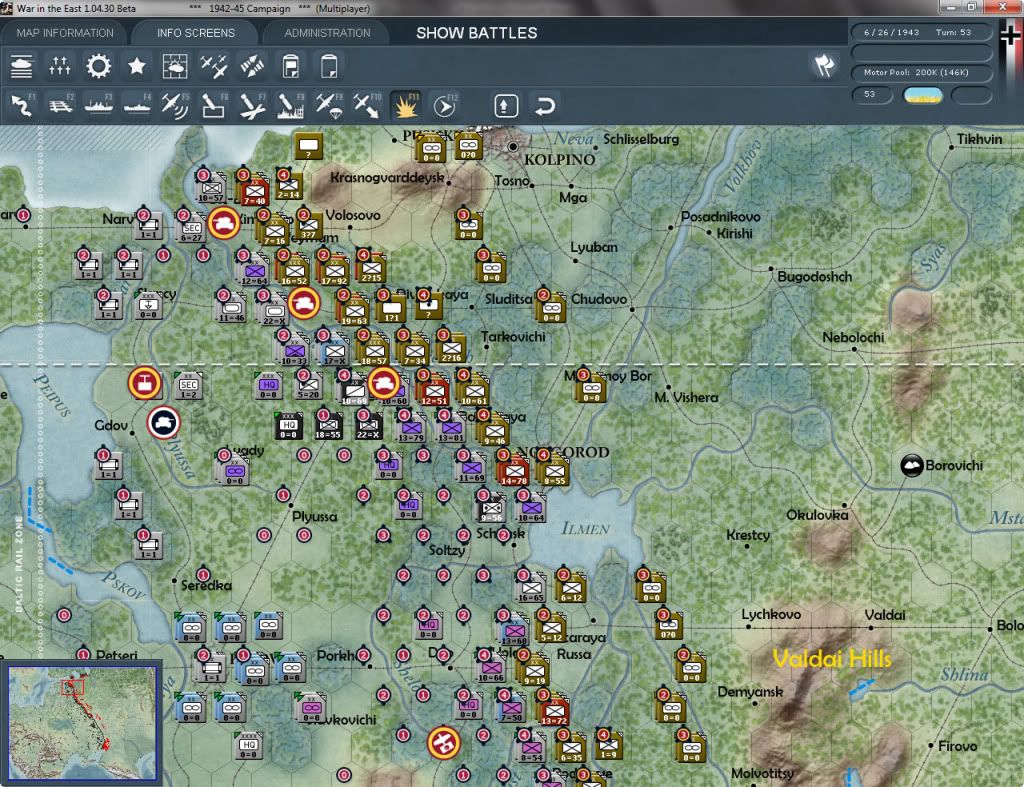Viewport: 1024px width, 787px height.
Task: Click the Demyansk town label
Action: [x=750, y=692]
